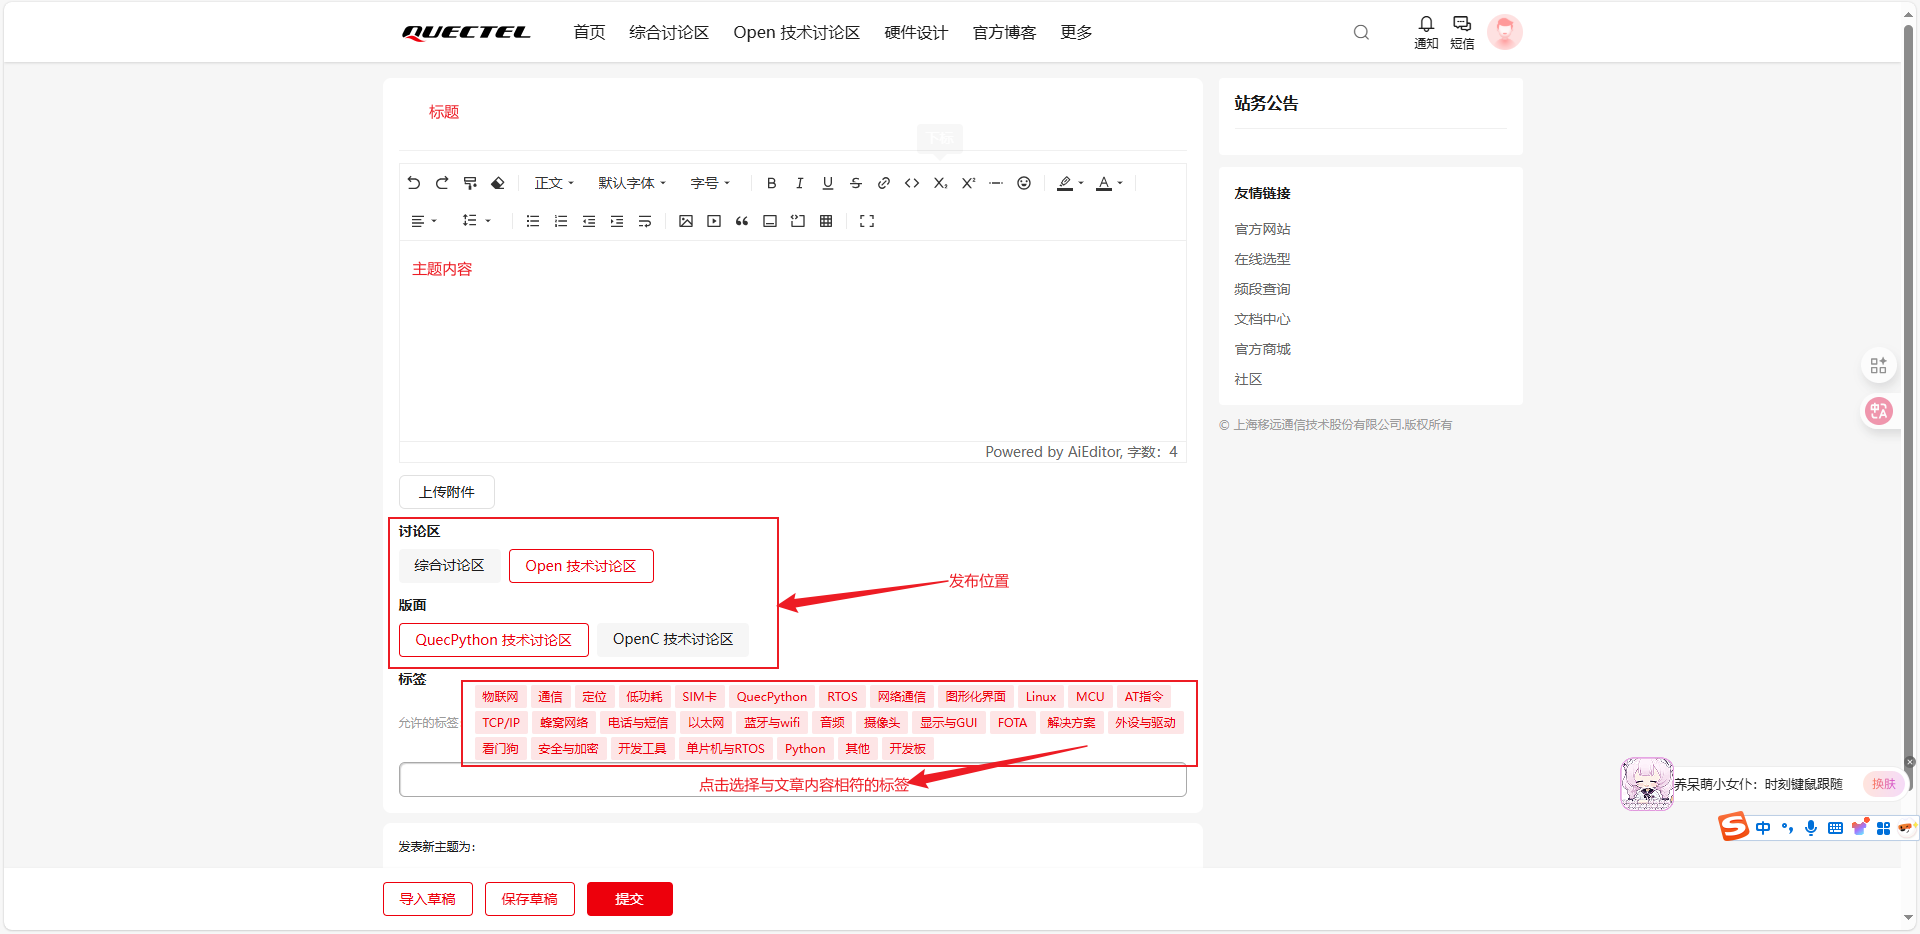1920x934 pixels.
Task: Open 硬件设计 navigation item
Action: click(916, 32)
